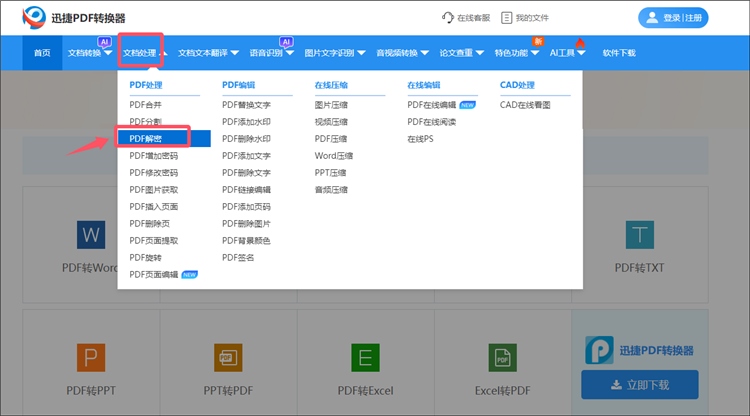
Task: Click the PDF转TXT teal T icon
Action: coord(640,235)
